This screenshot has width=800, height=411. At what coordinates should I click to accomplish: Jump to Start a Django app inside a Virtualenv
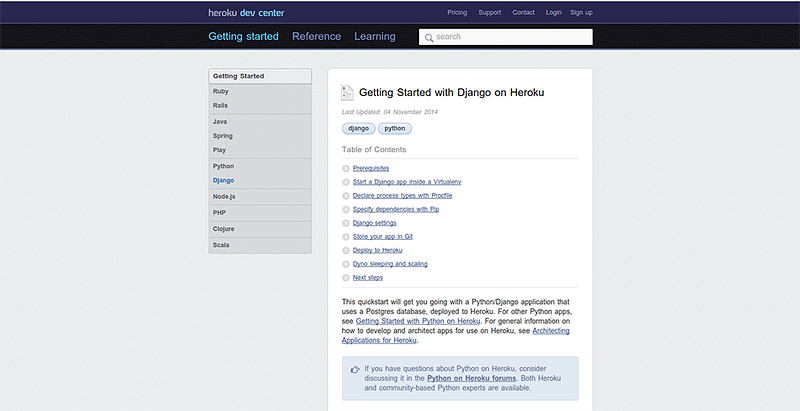pyautogui.click(x=407, y=182)
